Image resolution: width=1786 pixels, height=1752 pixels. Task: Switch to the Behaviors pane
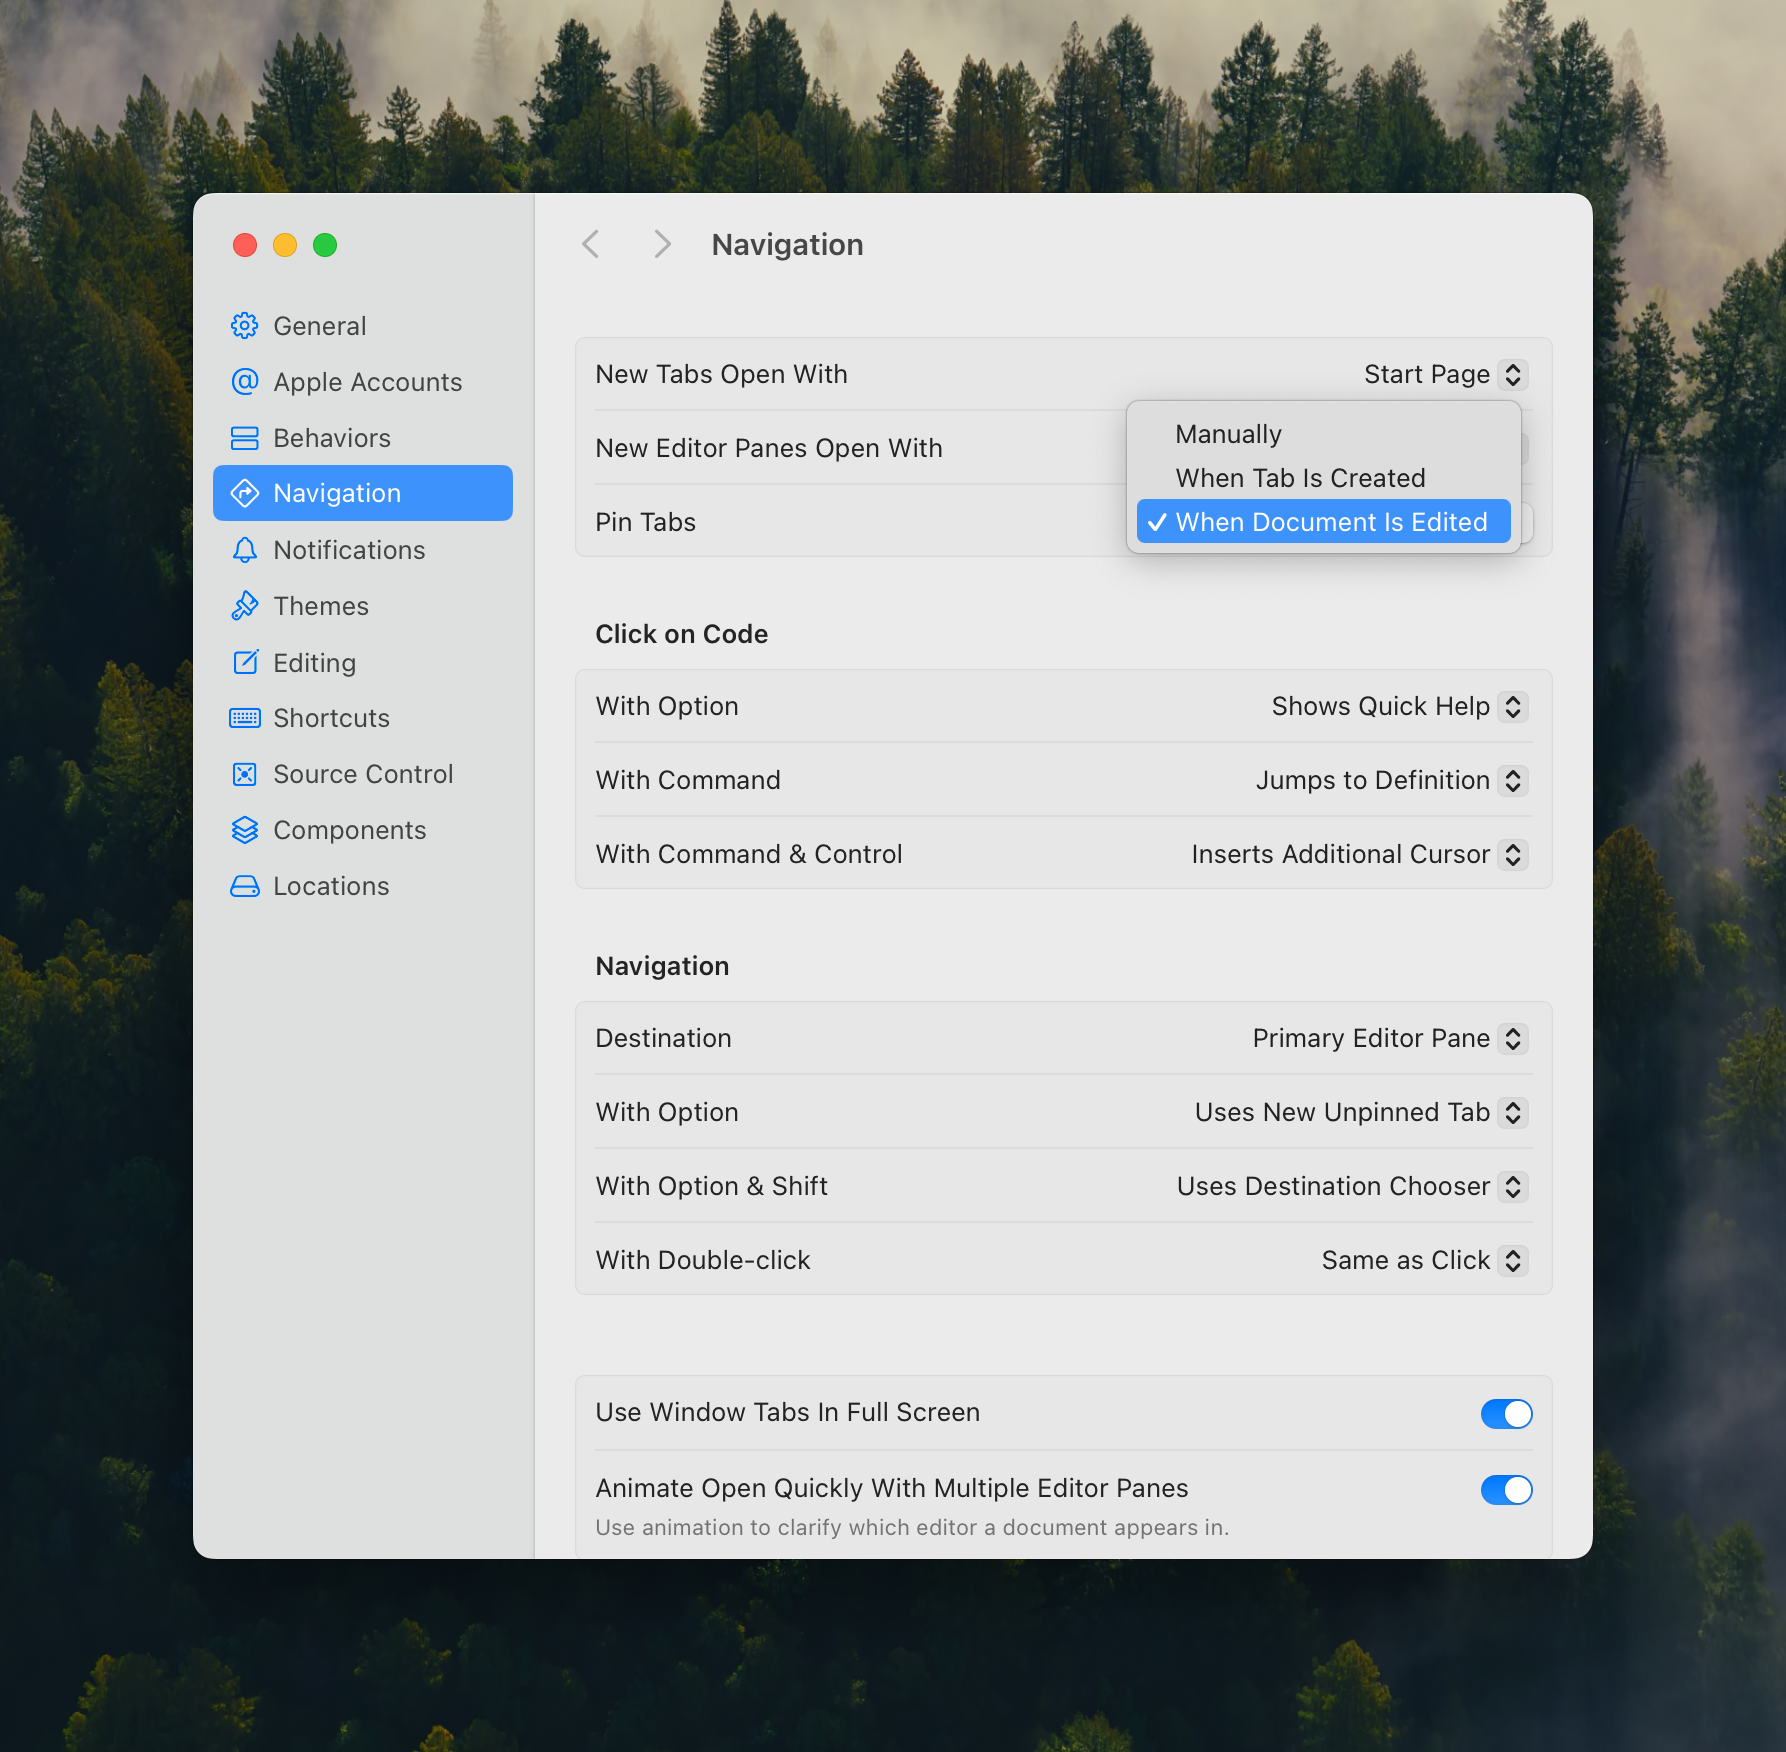363,438
